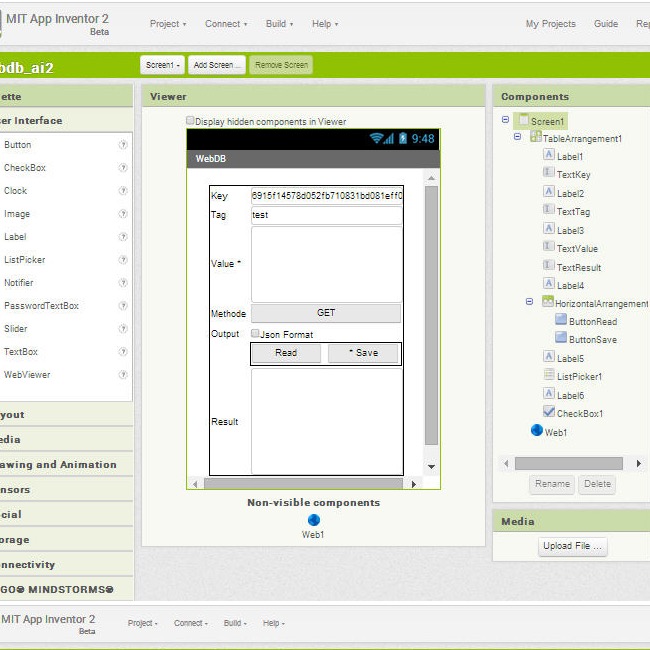Click Upload File button in Media
The height and width of the screenshot is (650, 650).
tap(572, 546)
